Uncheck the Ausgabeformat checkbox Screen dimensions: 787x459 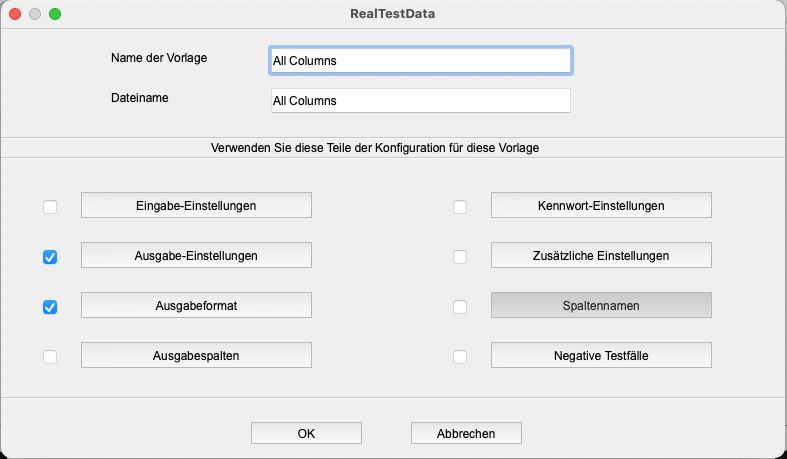pos(50,307)
